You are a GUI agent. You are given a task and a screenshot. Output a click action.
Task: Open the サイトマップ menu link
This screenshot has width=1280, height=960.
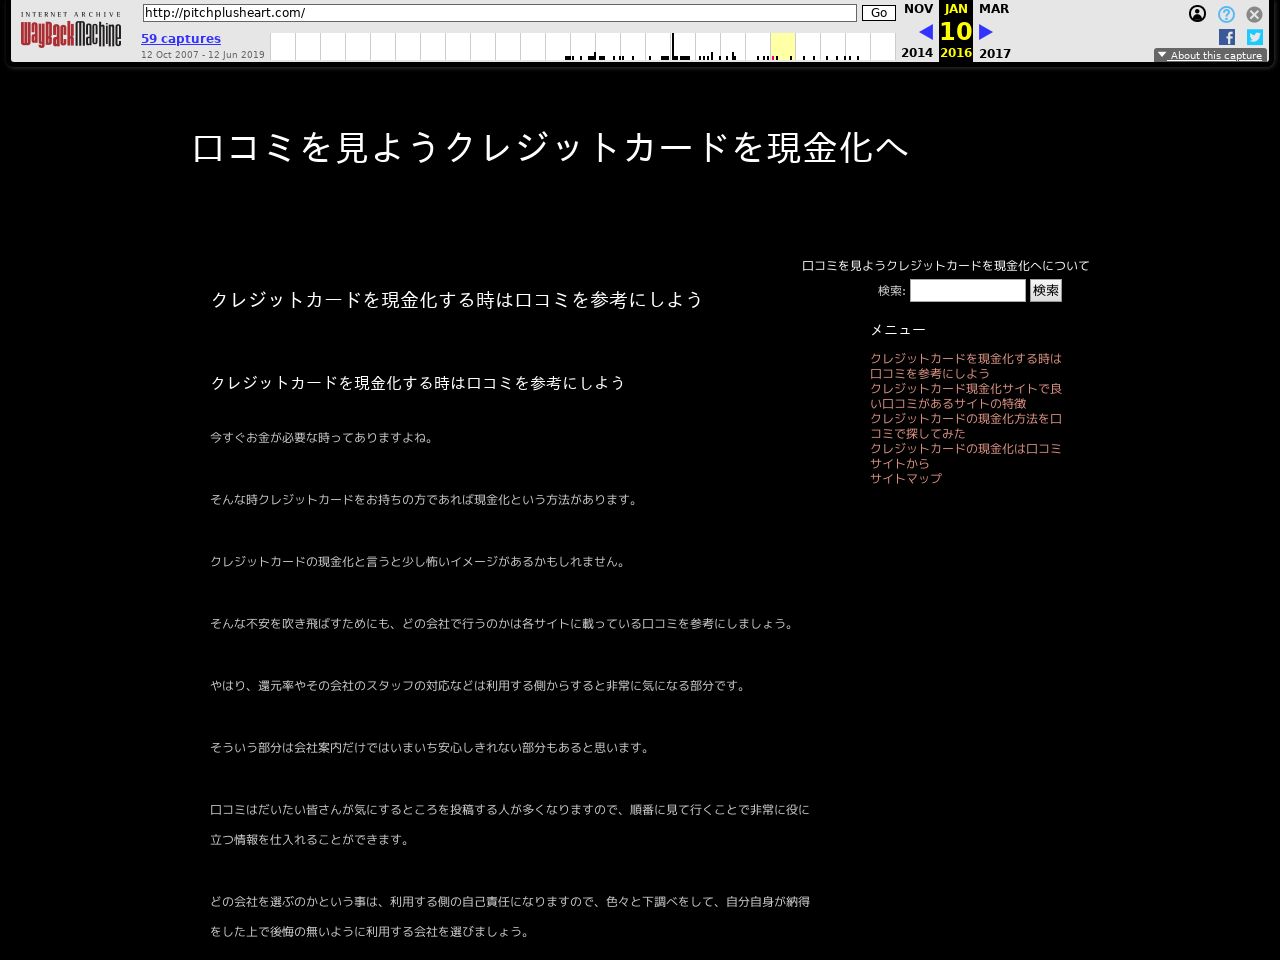pos(906,479)
